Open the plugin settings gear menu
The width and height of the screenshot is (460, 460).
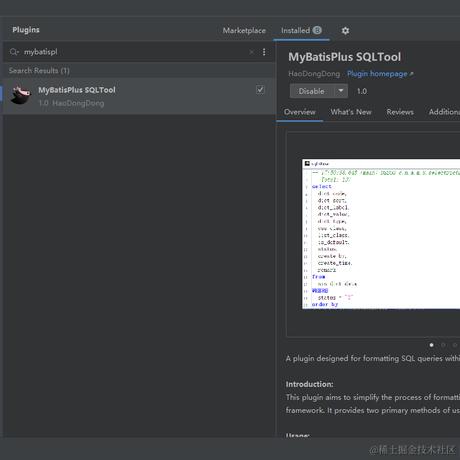pos(345,31)
